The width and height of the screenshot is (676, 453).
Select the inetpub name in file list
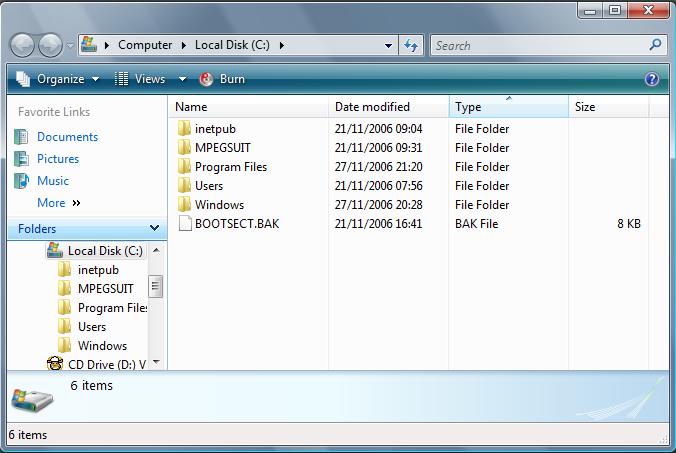pyautogui.click(x=215, y=129)
